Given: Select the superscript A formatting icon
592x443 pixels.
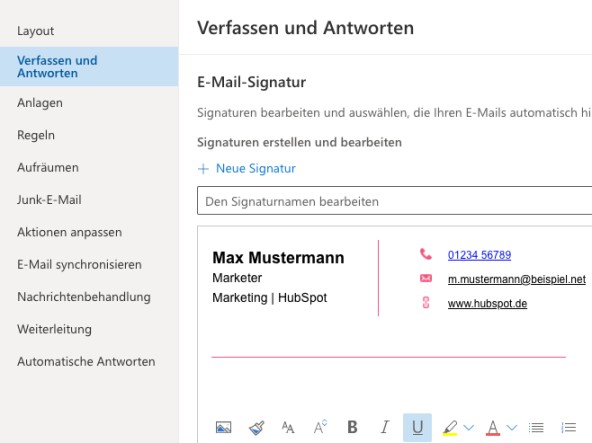Looking at the screenshot, I should (320, 427).
